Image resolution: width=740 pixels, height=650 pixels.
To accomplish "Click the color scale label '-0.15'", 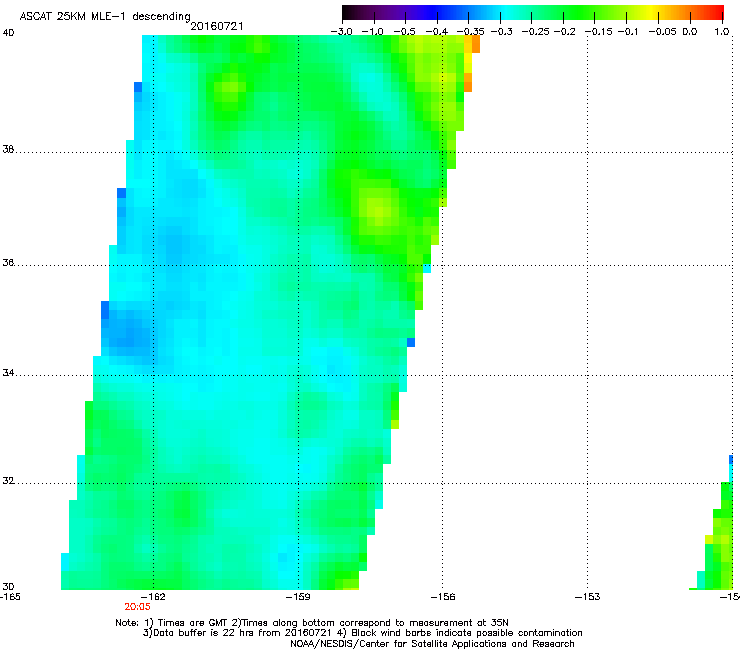I will pyautogui.click(x=598, y=32).
